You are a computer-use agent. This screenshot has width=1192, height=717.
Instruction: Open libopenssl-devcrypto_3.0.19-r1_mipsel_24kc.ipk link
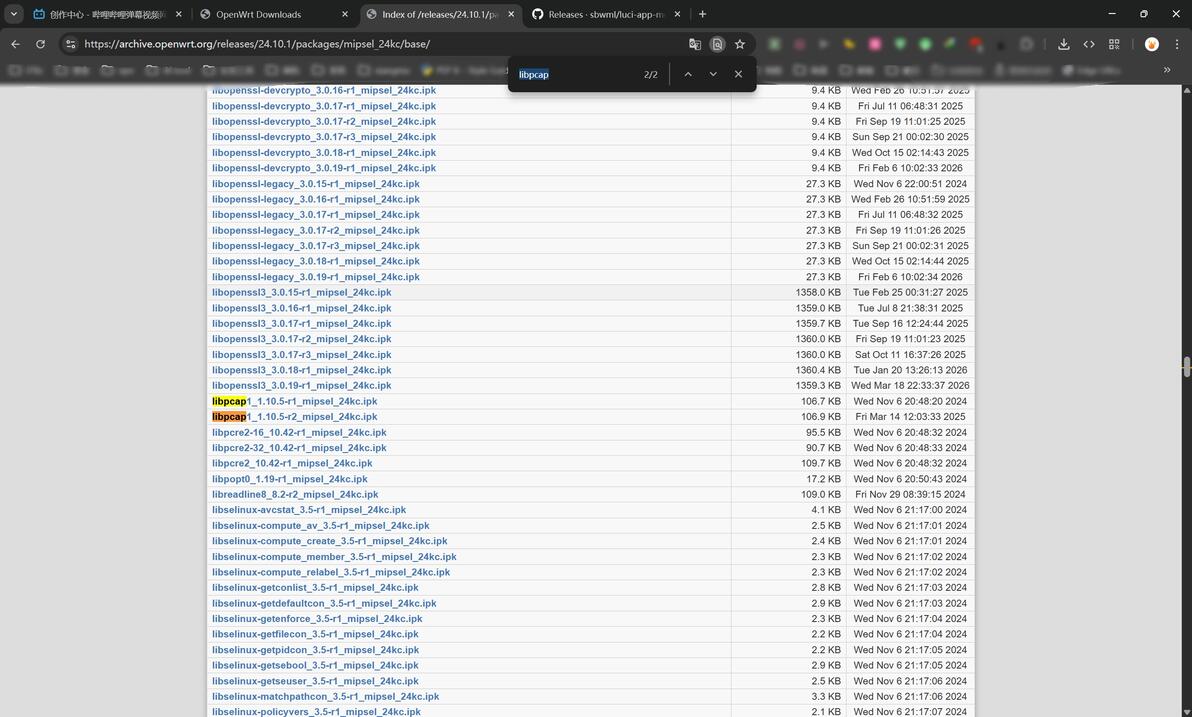click(x=324, y=168)
